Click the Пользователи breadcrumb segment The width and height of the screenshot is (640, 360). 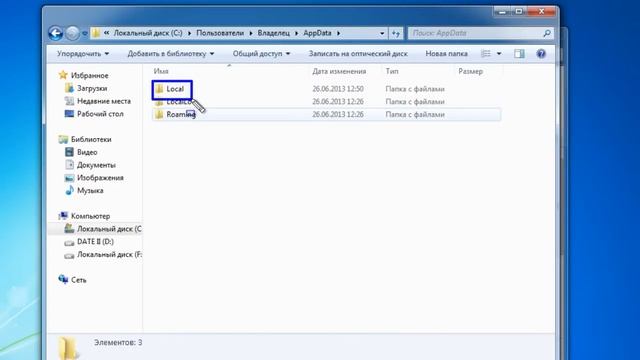[220, 33]
